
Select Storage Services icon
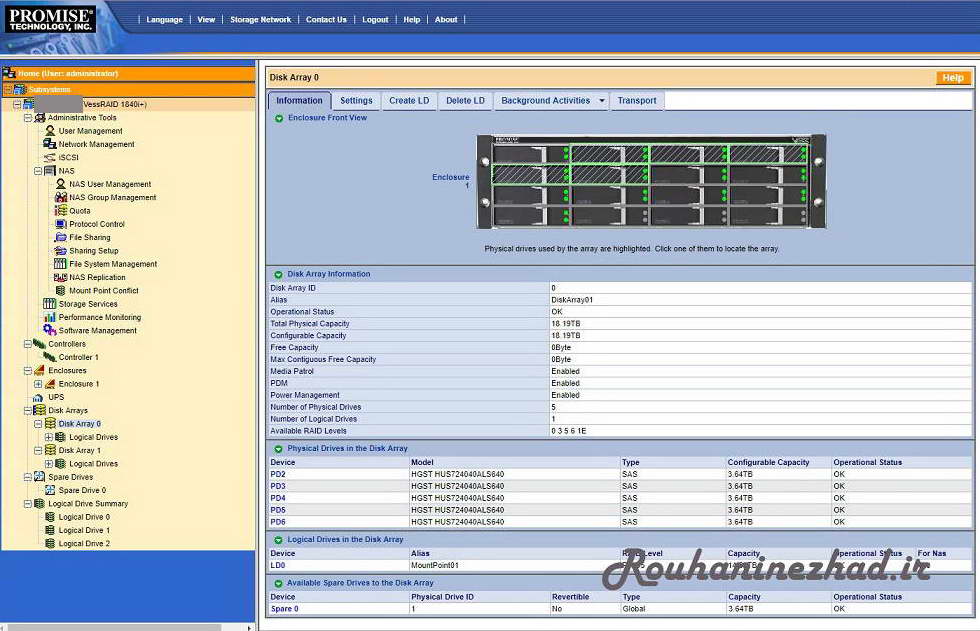[49, 304]
